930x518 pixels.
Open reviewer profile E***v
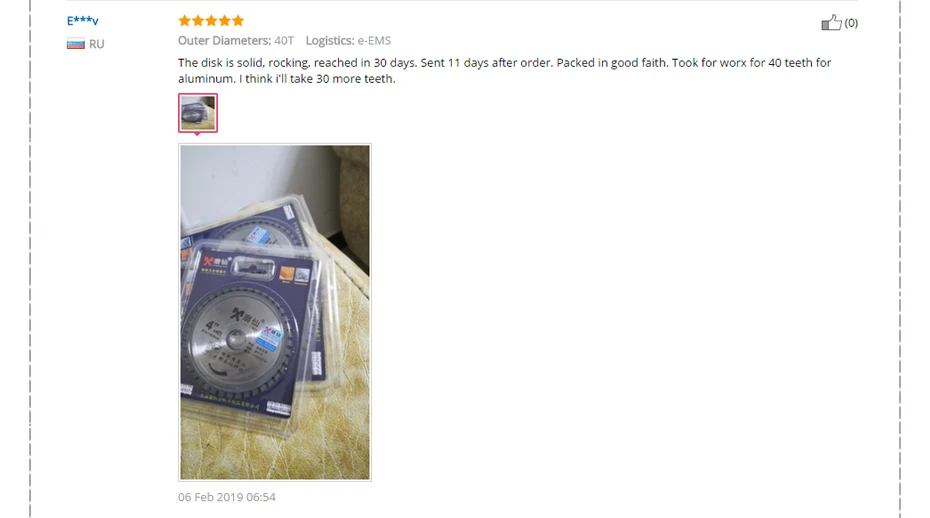(82, 21)
